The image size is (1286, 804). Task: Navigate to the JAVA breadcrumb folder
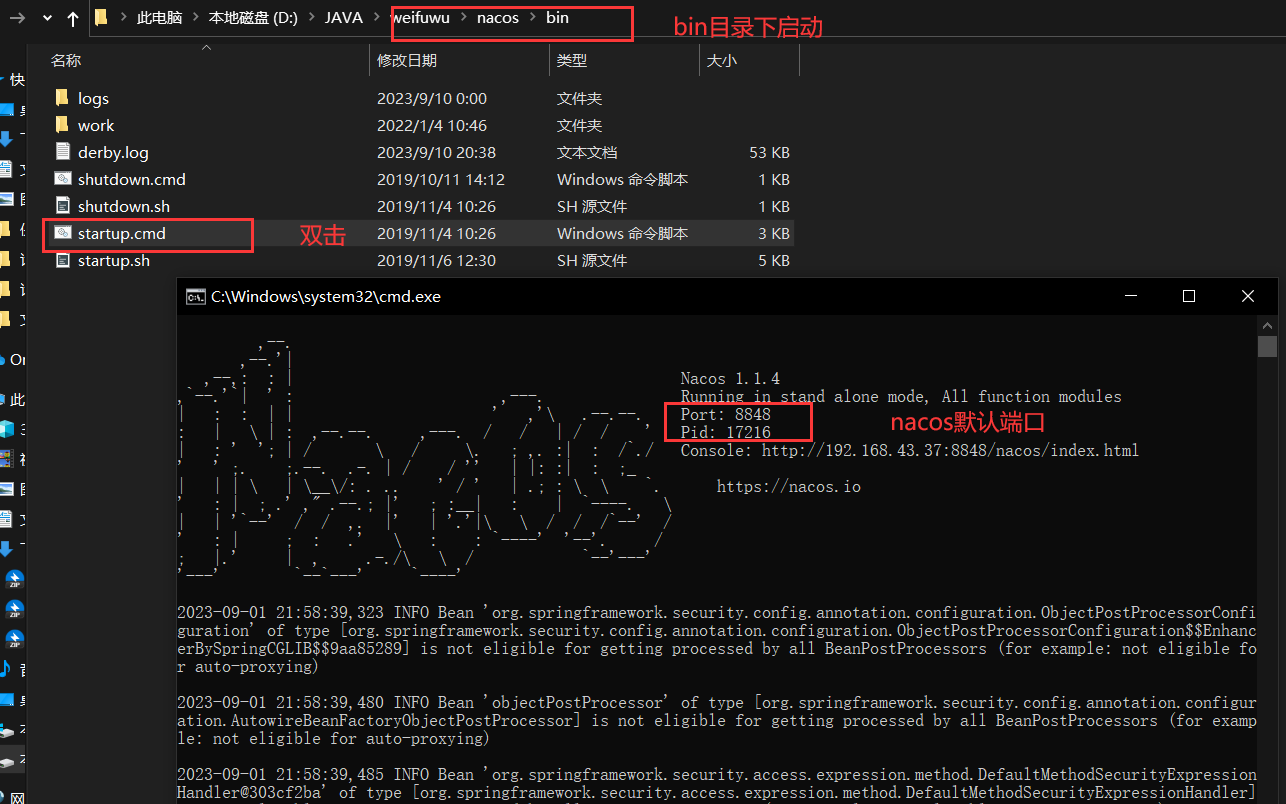point(344,18)
